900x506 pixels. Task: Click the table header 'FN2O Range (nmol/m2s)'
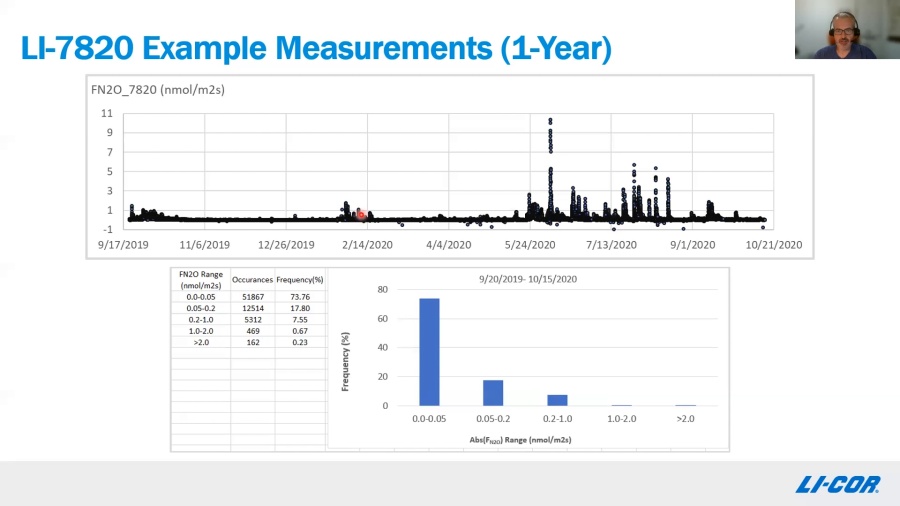tap(201, 280)
